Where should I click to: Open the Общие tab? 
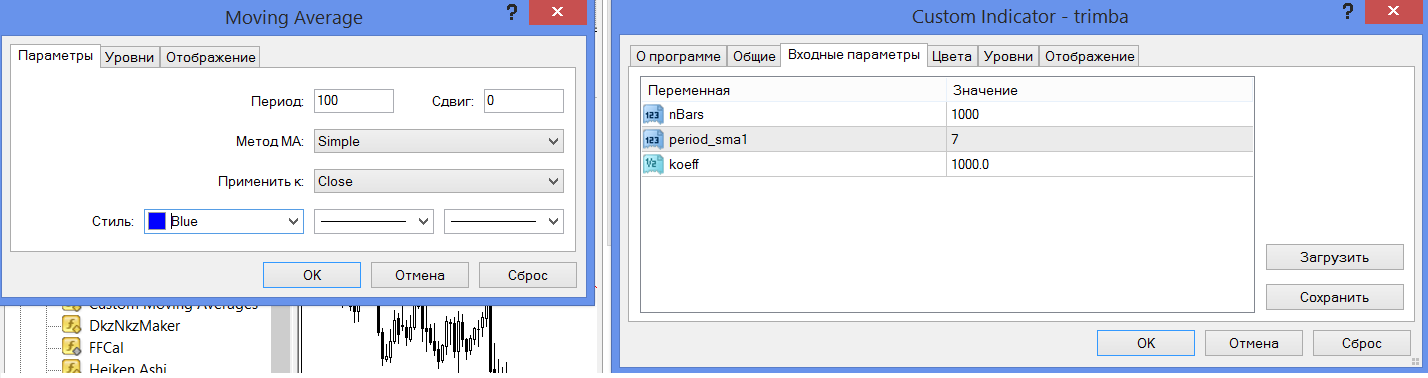tap(754, 57)
